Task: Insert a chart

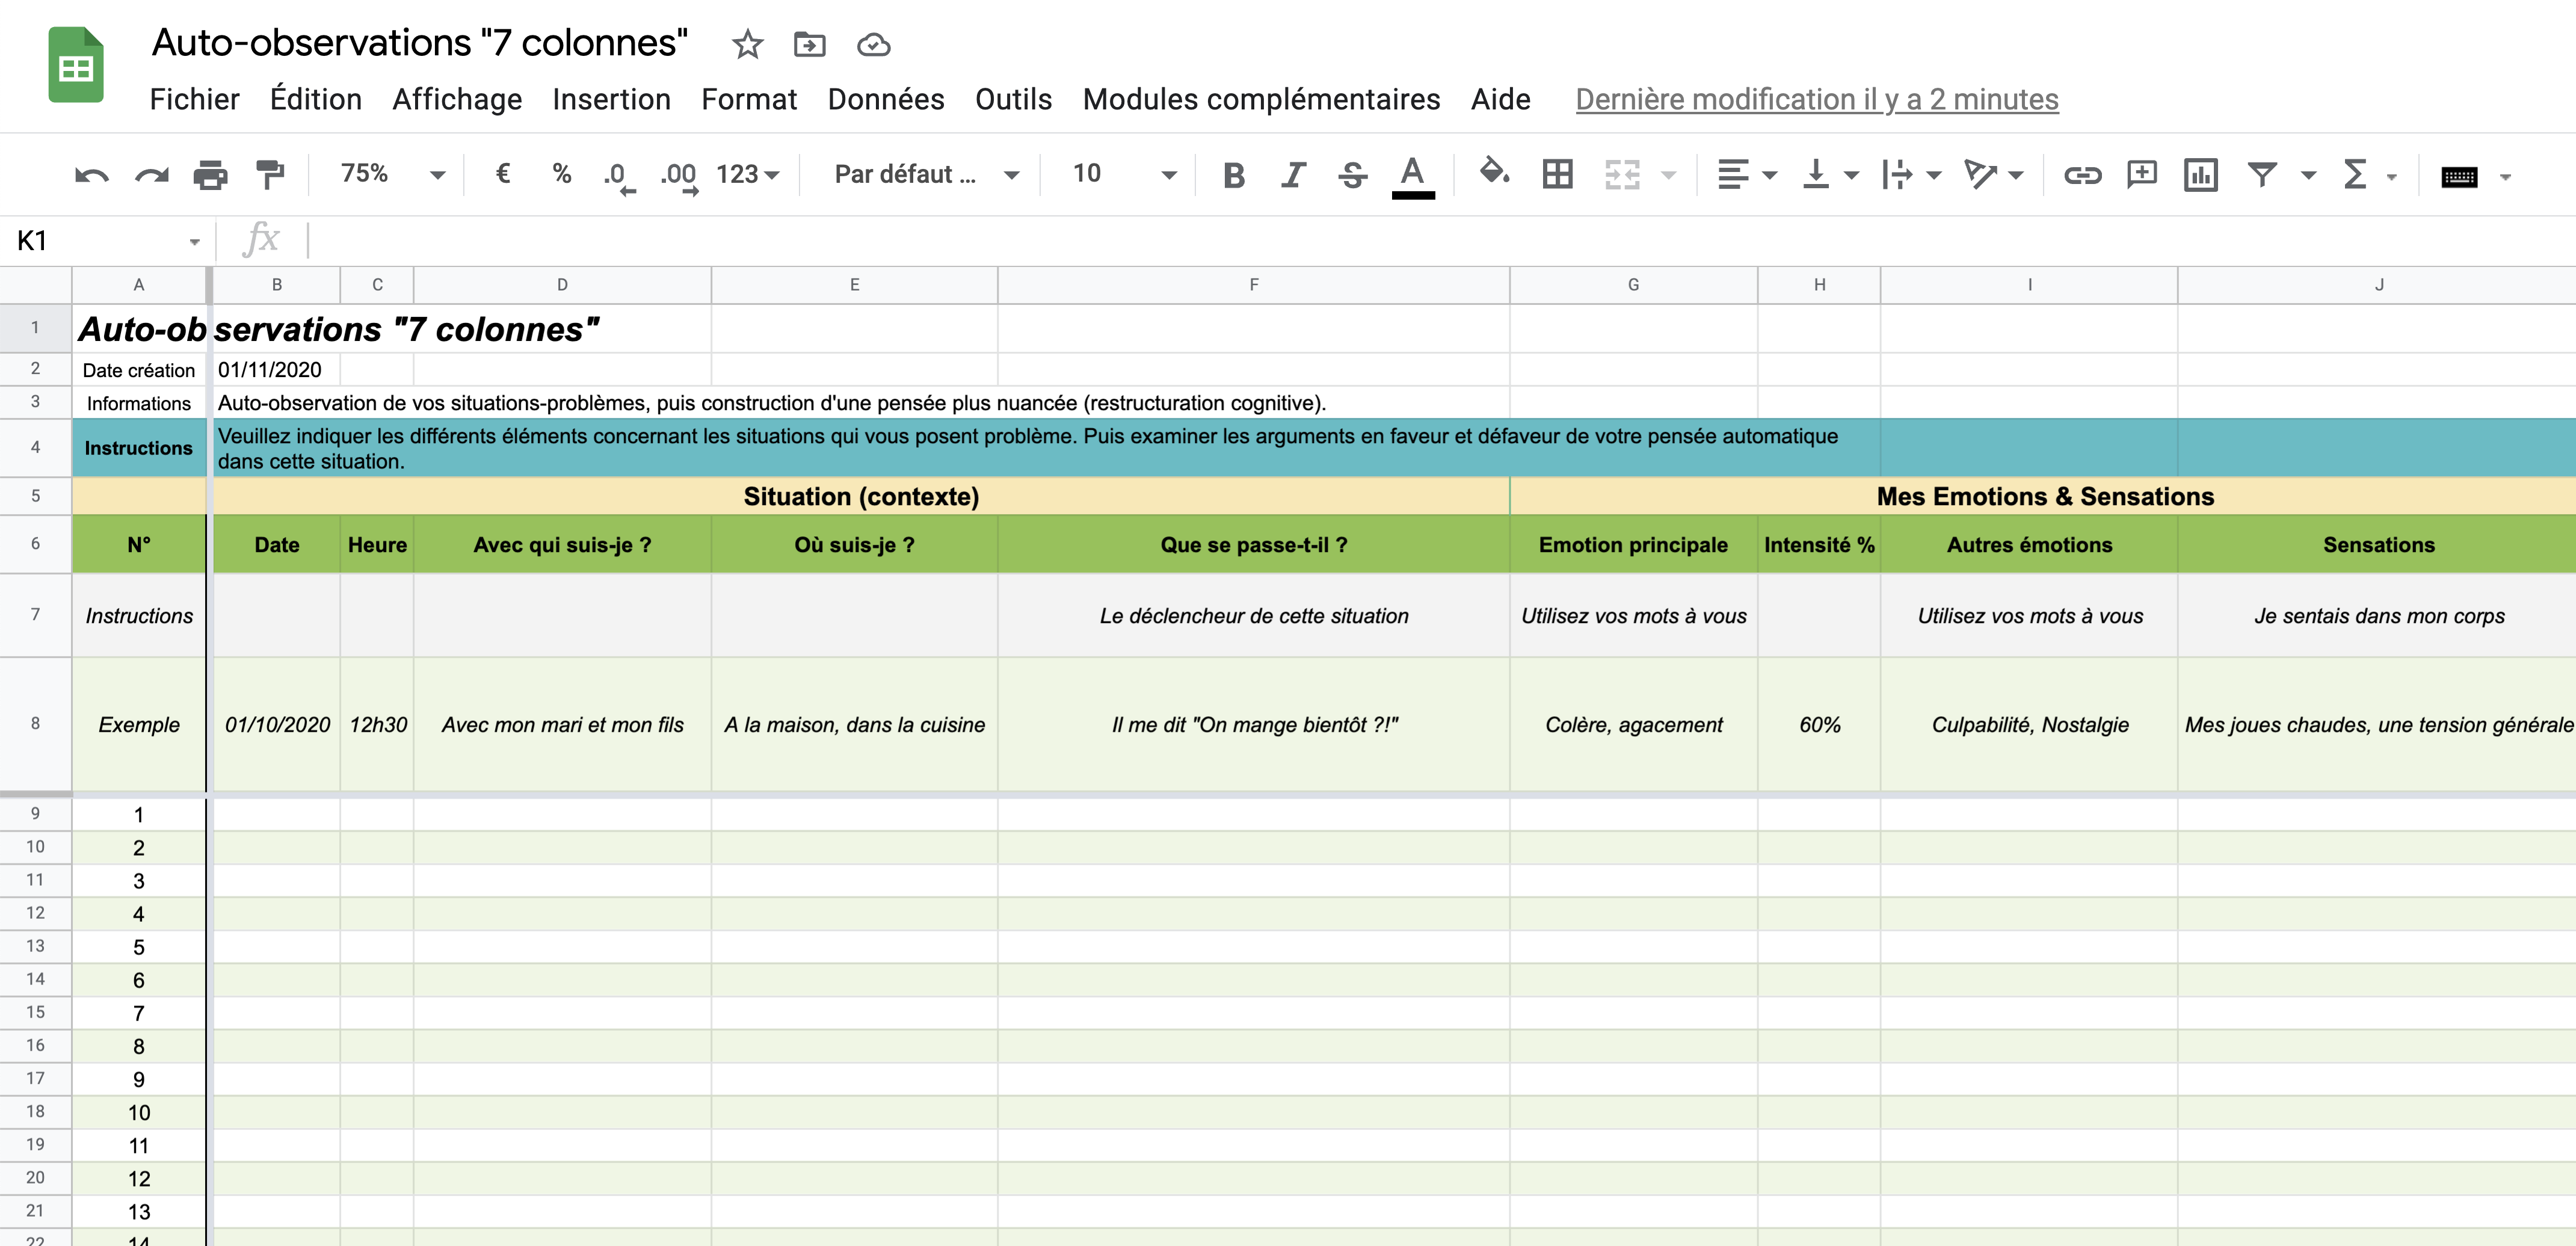Action: coord(2200,175)
